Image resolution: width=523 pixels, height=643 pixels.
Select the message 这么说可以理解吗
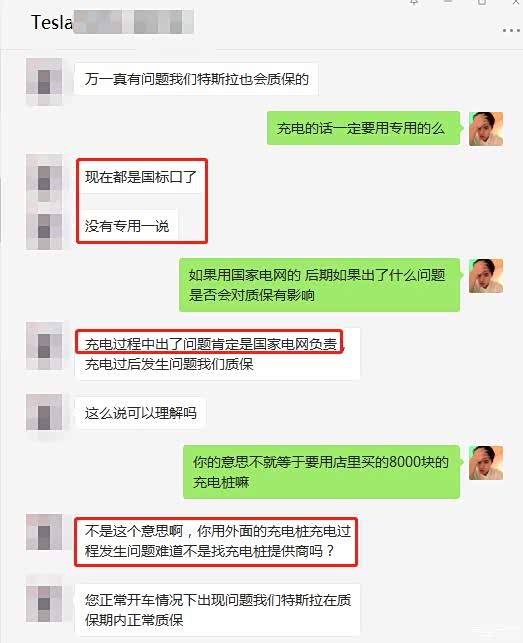tap(140, 413)
